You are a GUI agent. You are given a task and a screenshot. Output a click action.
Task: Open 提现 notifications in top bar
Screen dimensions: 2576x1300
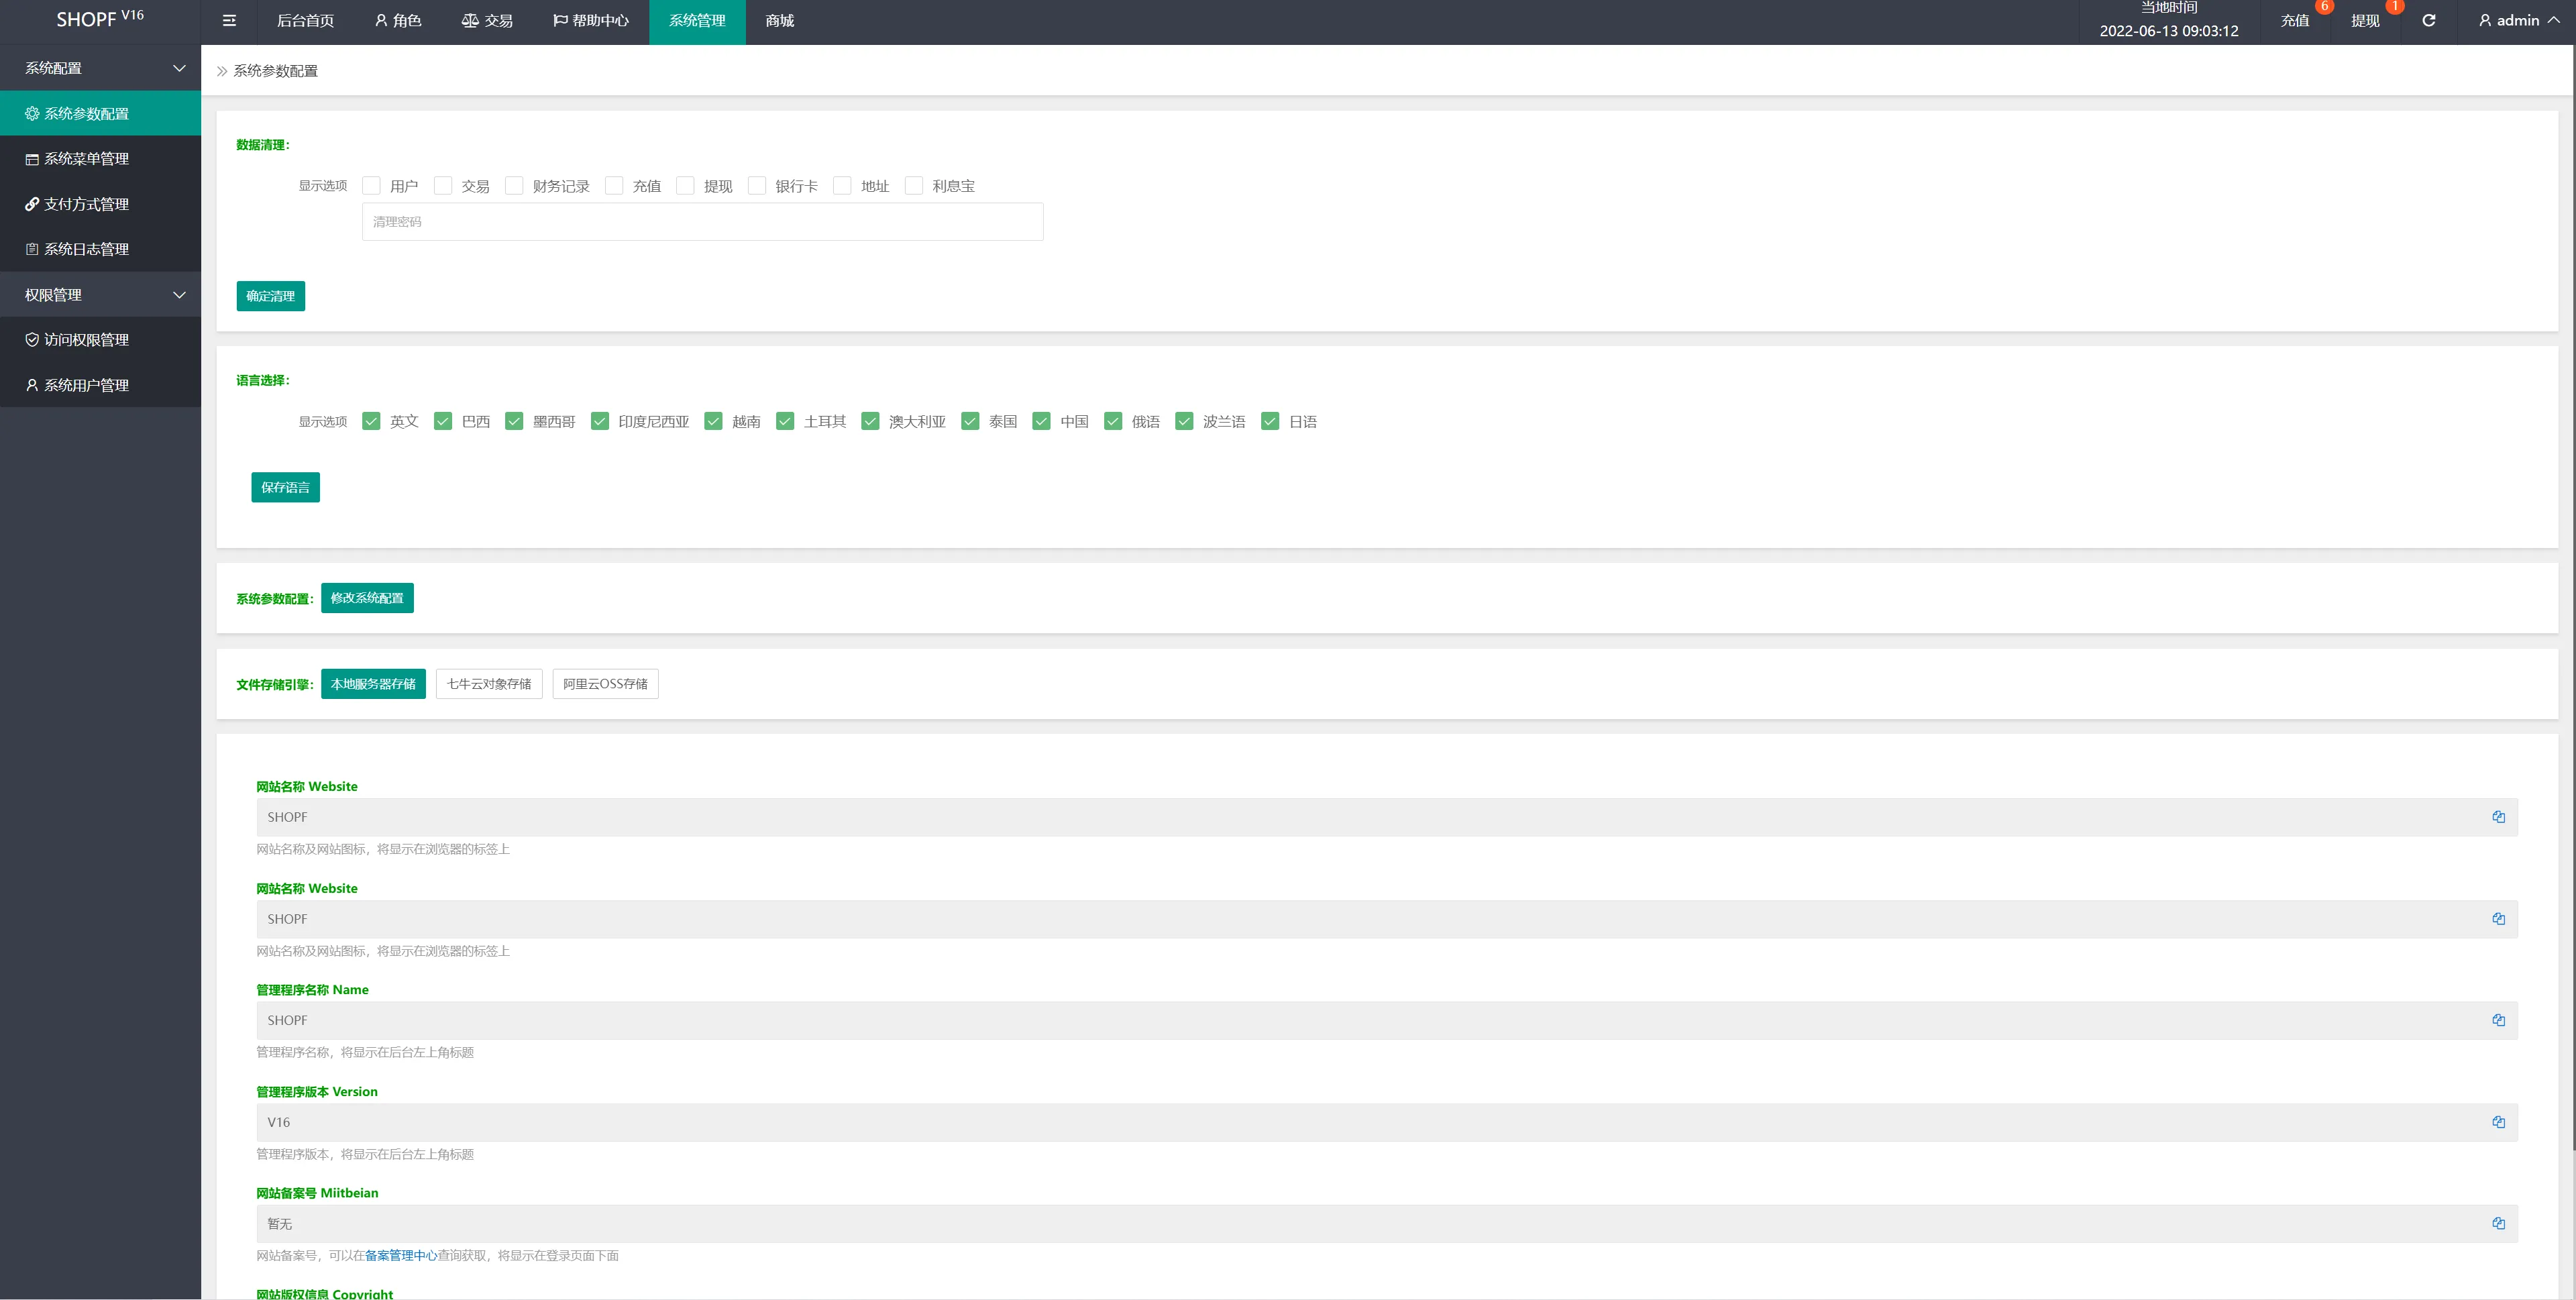2365,20
